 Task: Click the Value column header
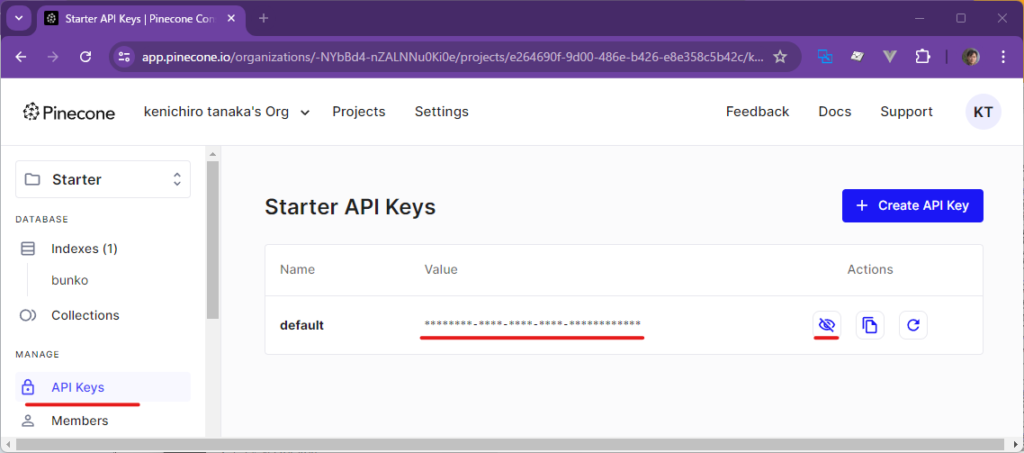pos(441,270)
